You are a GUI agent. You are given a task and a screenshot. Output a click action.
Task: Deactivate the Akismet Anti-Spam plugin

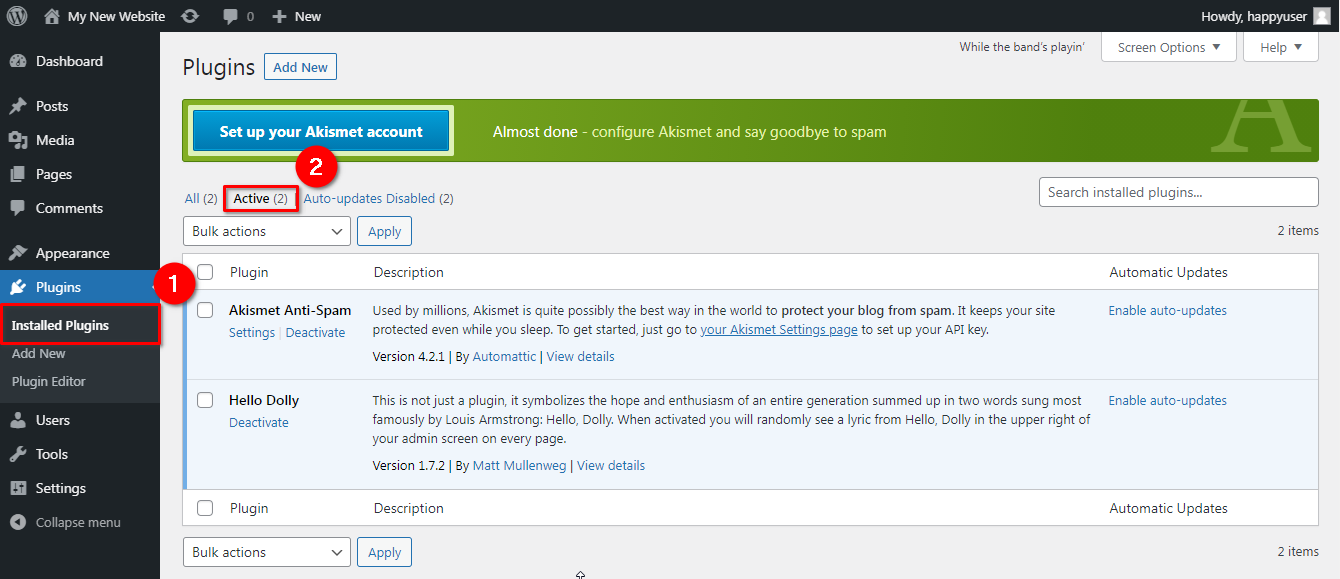pos(315,333)
